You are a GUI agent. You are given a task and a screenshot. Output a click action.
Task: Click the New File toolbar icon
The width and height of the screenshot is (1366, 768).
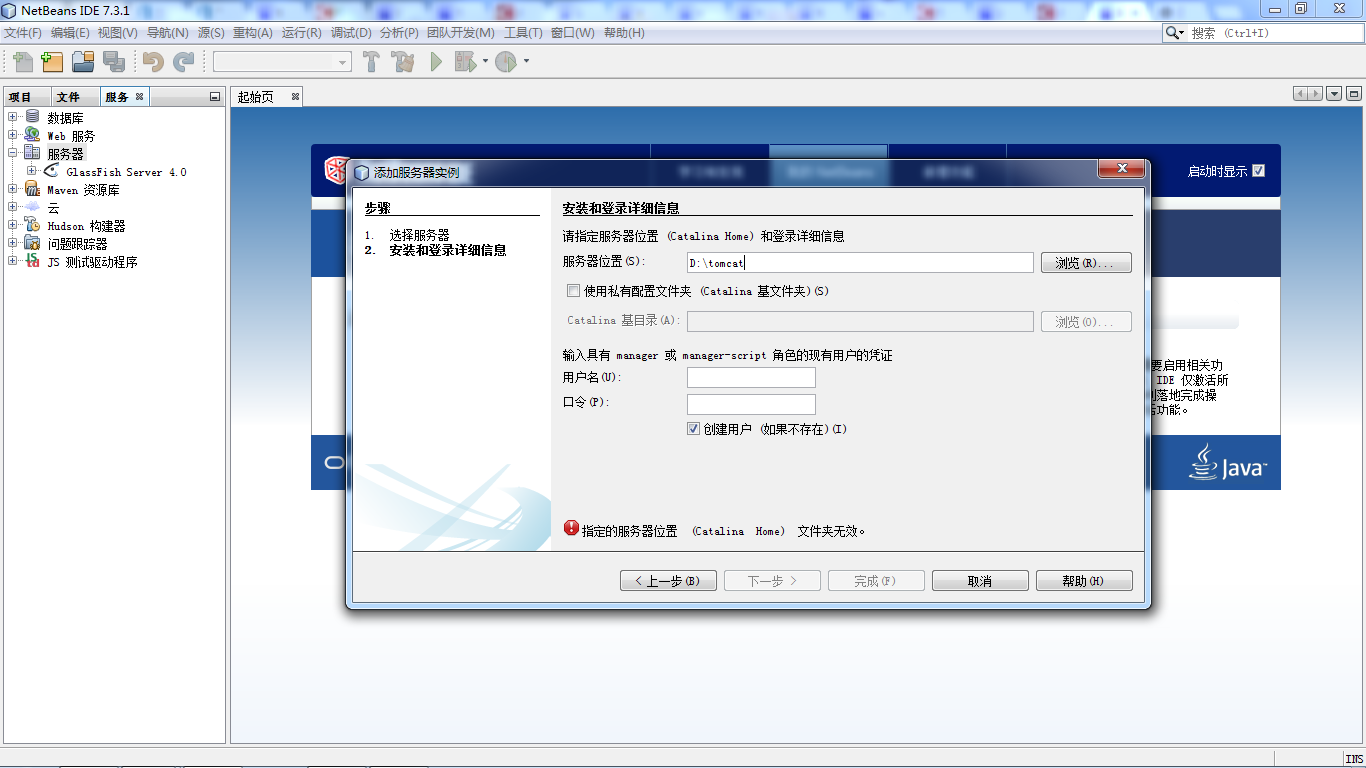coord(22,62)
